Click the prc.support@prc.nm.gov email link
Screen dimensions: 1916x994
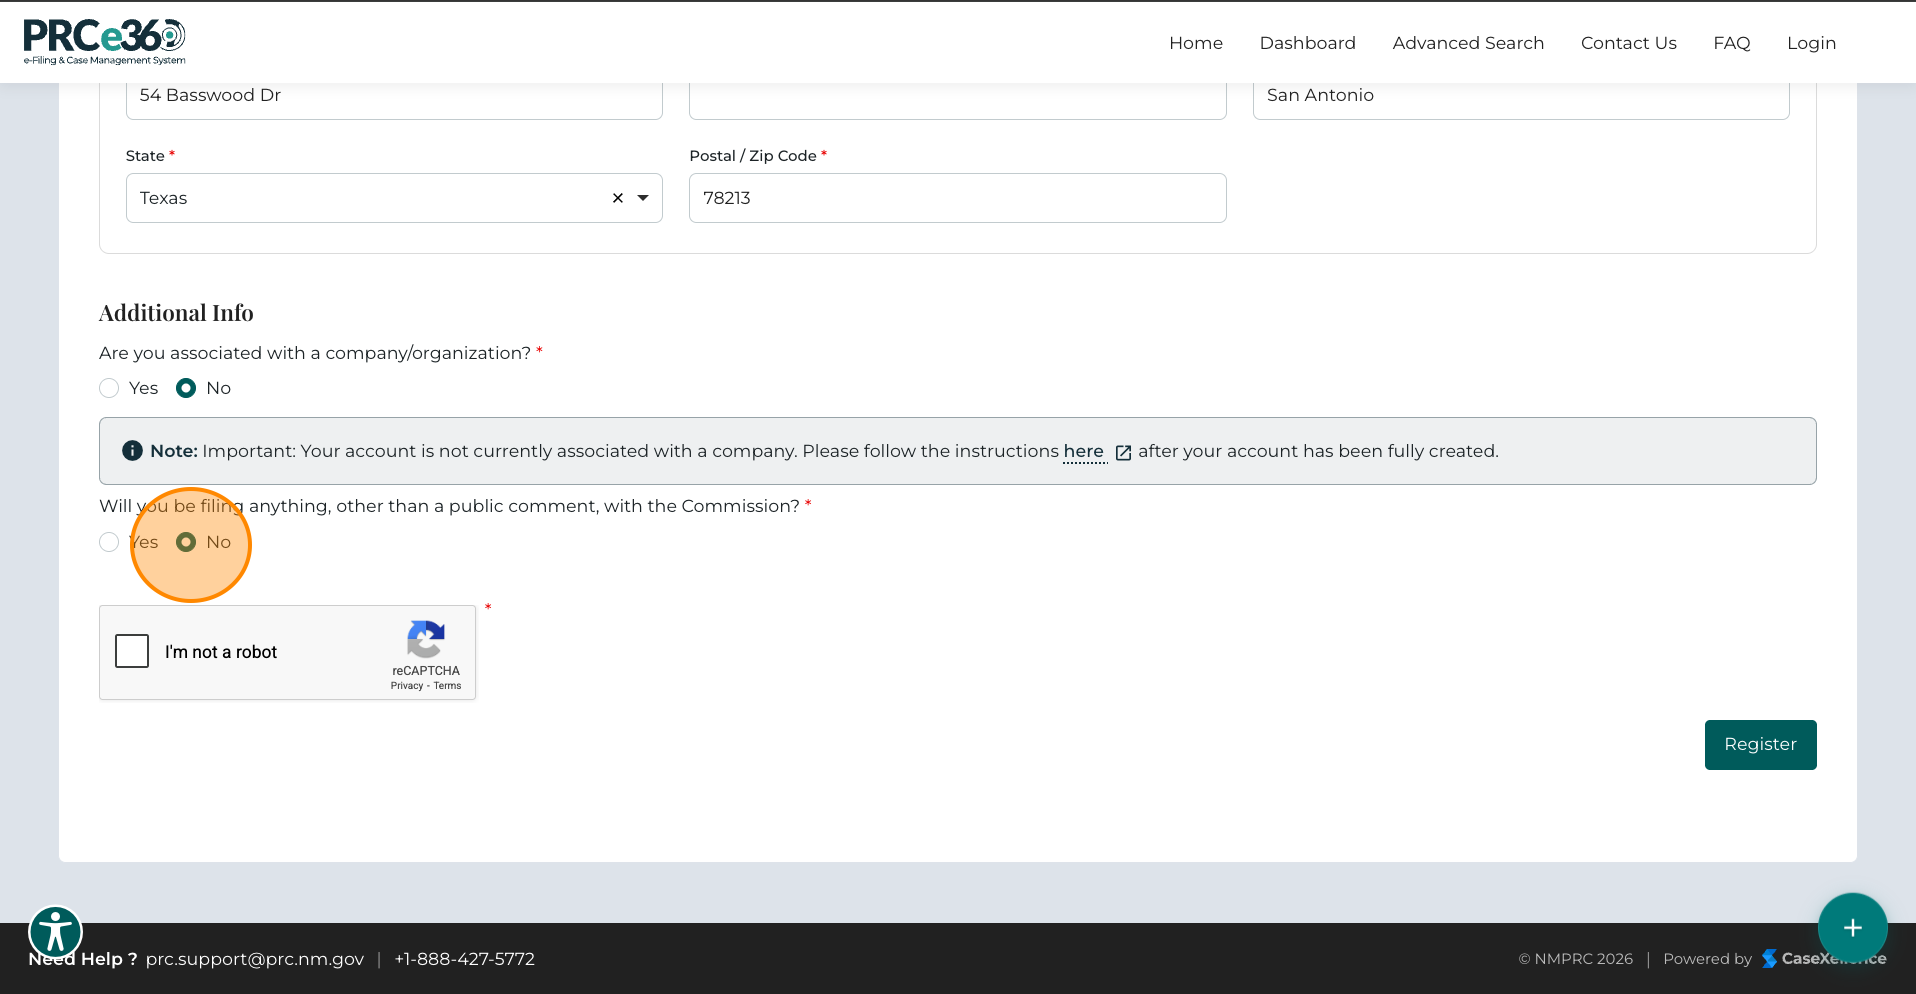255,959
